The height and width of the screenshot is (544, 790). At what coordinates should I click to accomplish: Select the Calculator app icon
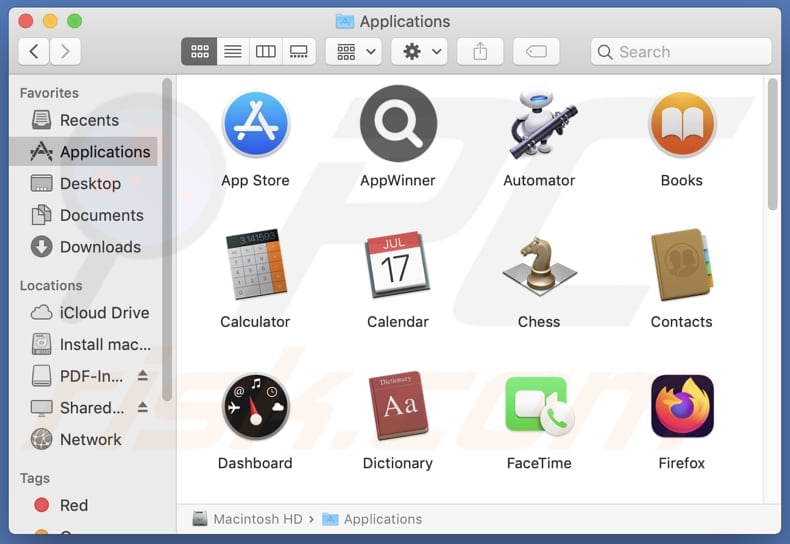click(x=255, y=264)
